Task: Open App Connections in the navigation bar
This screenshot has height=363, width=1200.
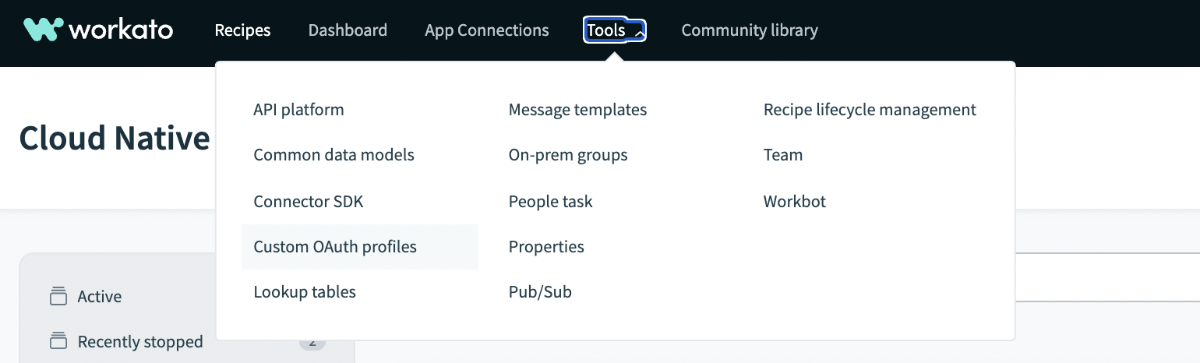Action: point(487,30)
